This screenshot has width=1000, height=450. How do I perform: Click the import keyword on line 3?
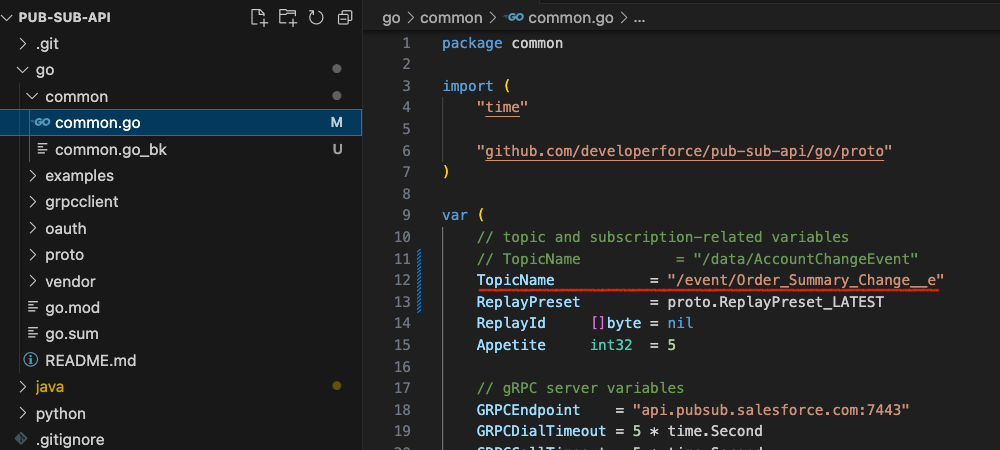click(468, 86)
